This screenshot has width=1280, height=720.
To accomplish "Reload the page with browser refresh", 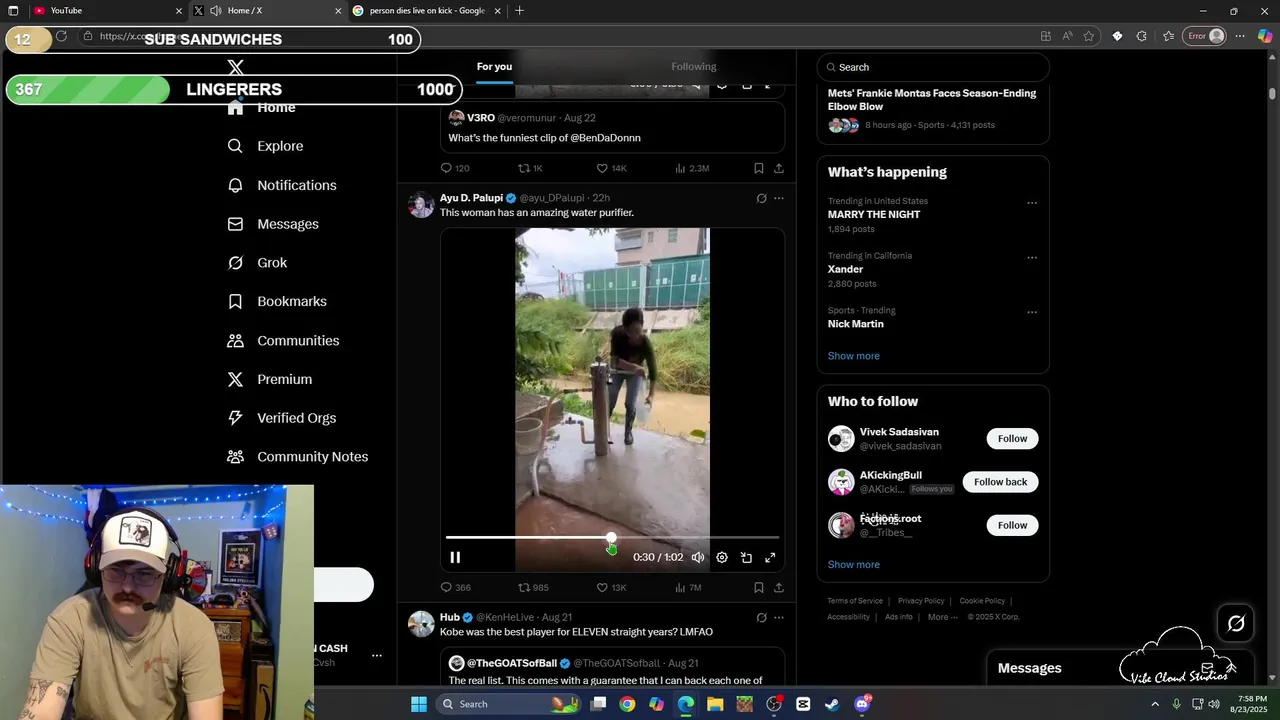I will pos(61,36).
